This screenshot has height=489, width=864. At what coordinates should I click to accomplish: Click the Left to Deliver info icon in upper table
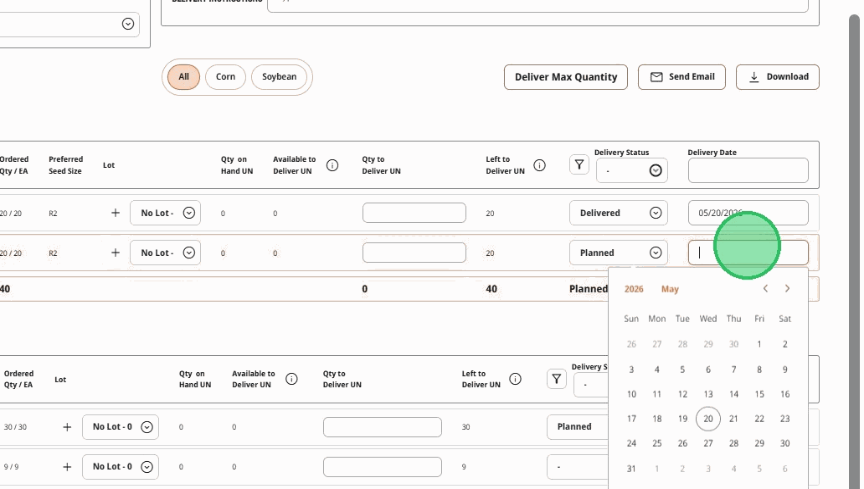[x=539, y=165]
